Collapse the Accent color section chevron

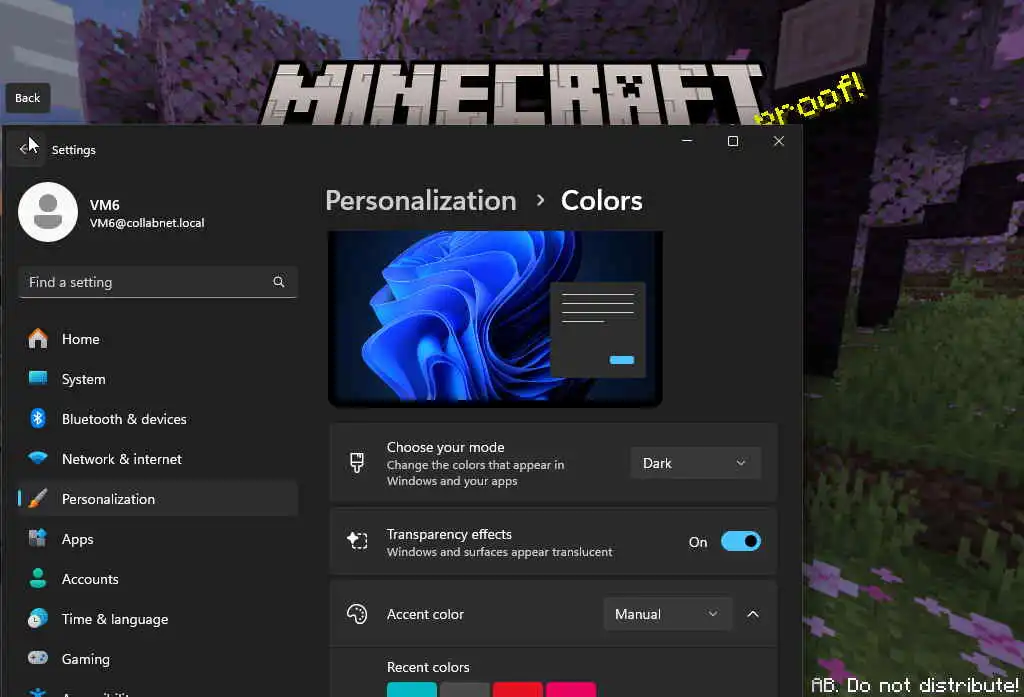pos(753,614)
